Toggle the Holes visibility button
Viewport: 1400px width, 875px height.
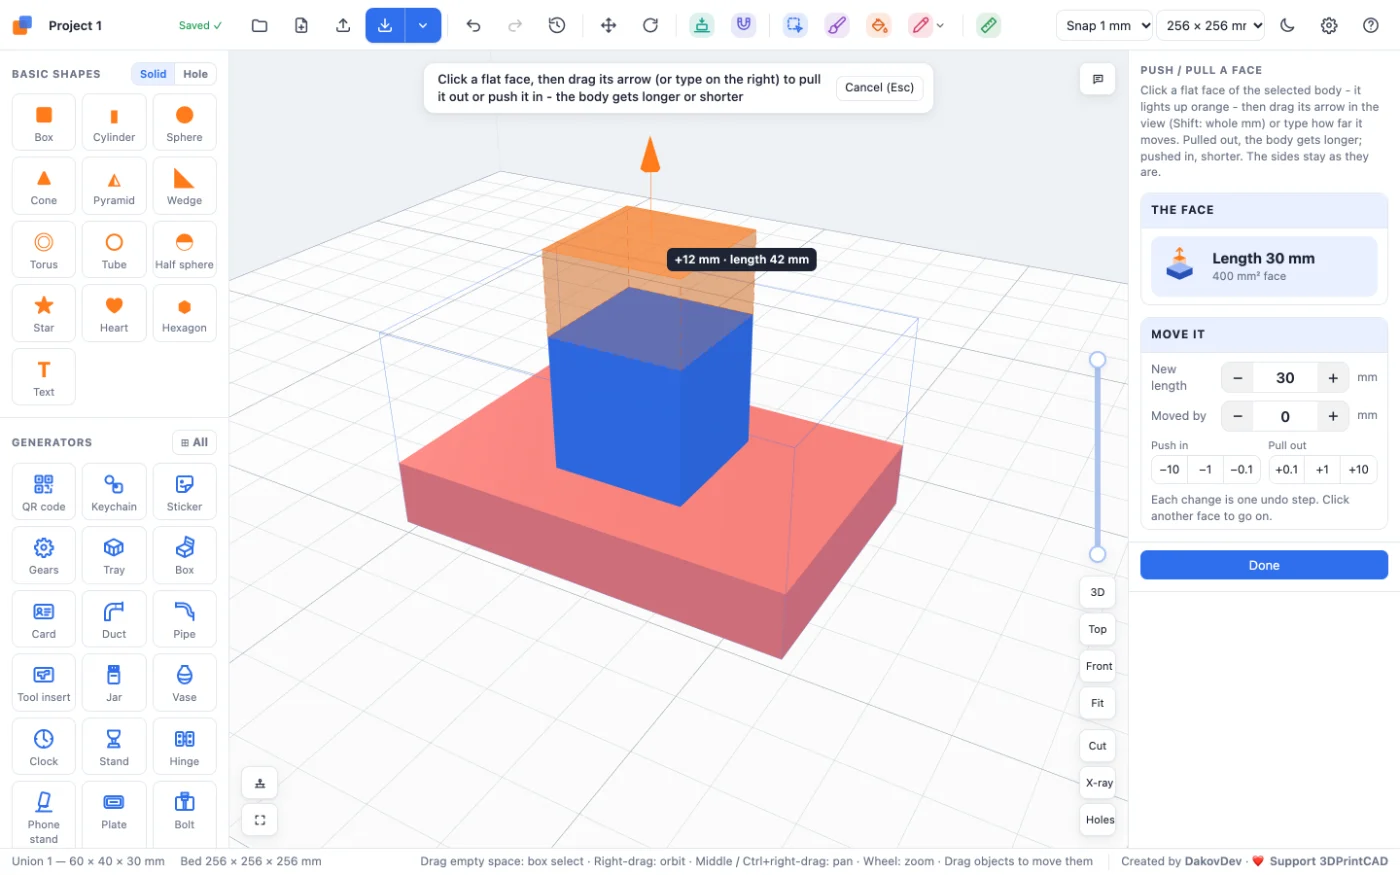pyautogui.click(x=1099, y=820)
